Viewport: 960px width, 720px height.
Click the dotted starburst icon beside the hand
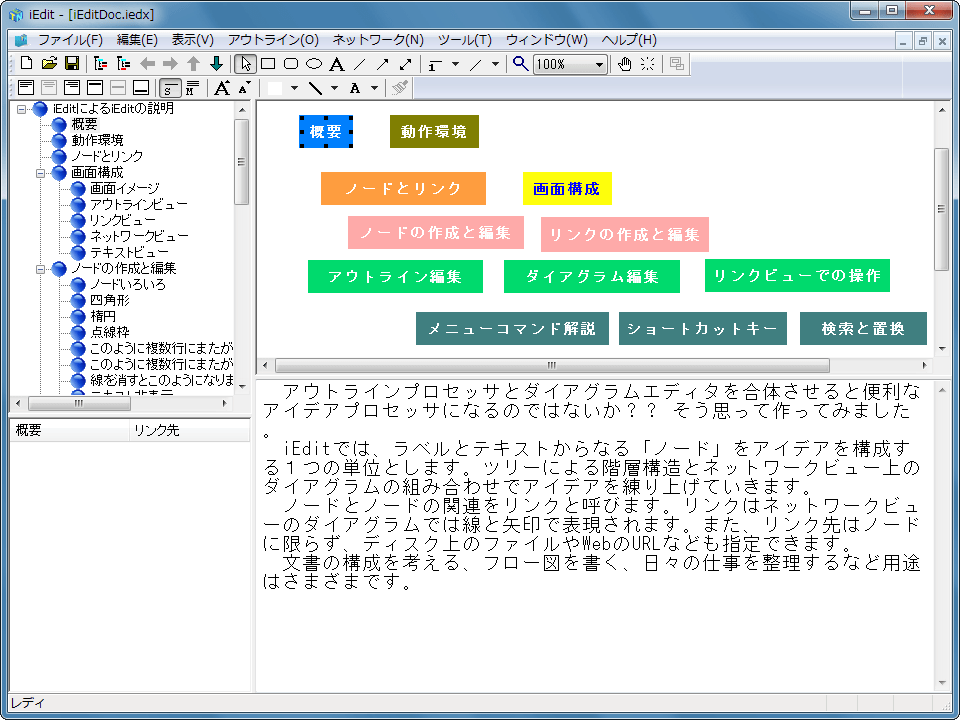click(x=647, y=64)
